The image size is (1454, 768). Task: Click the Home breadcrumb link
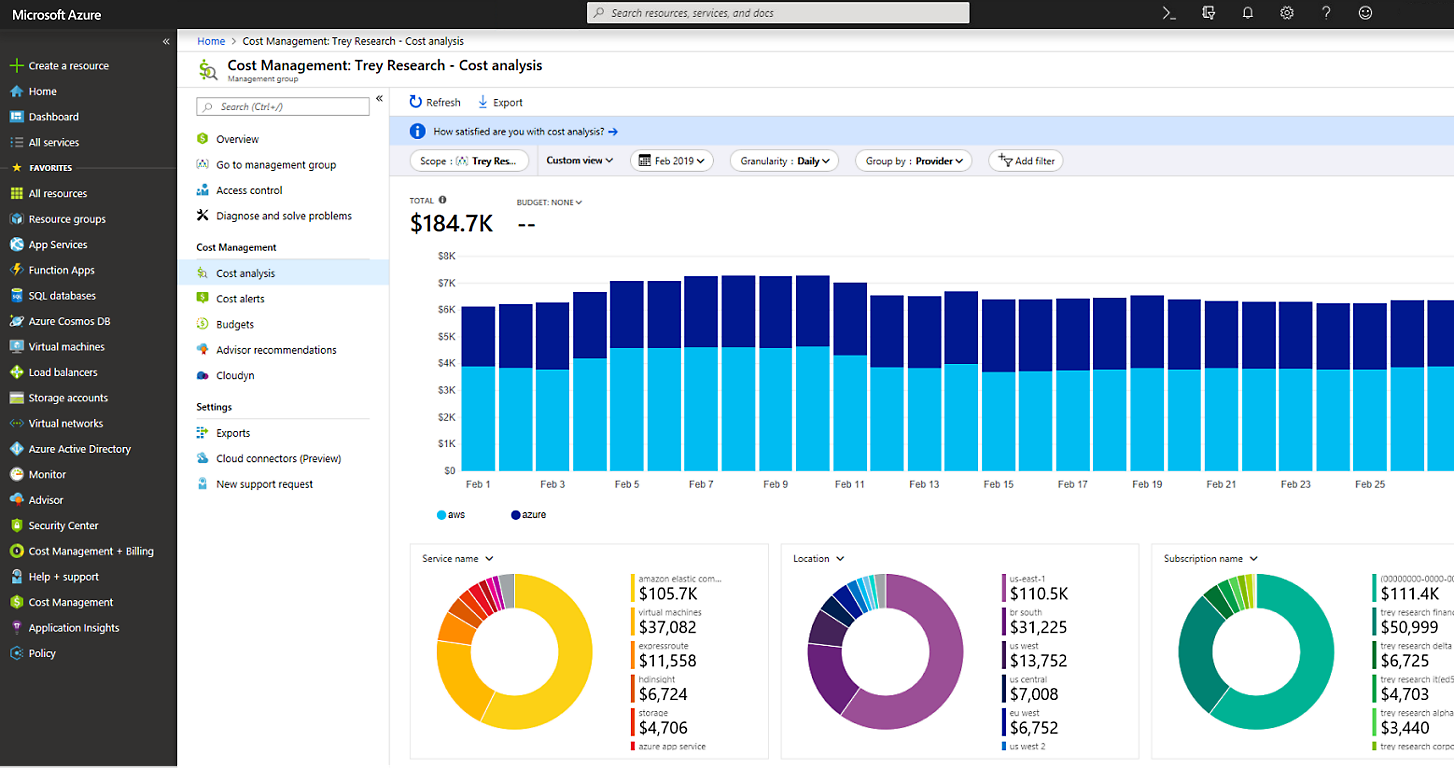click(x=211, y=41)
